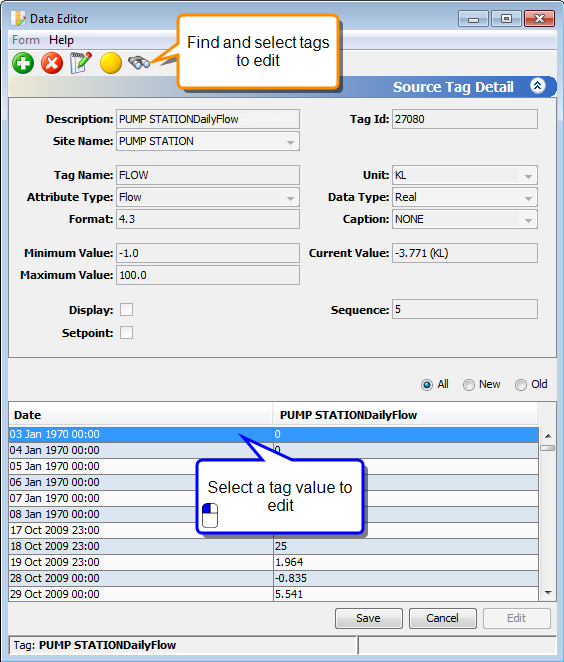Open tag search with binoculars icon
The image size is (564, 662).
click(139, 63)
